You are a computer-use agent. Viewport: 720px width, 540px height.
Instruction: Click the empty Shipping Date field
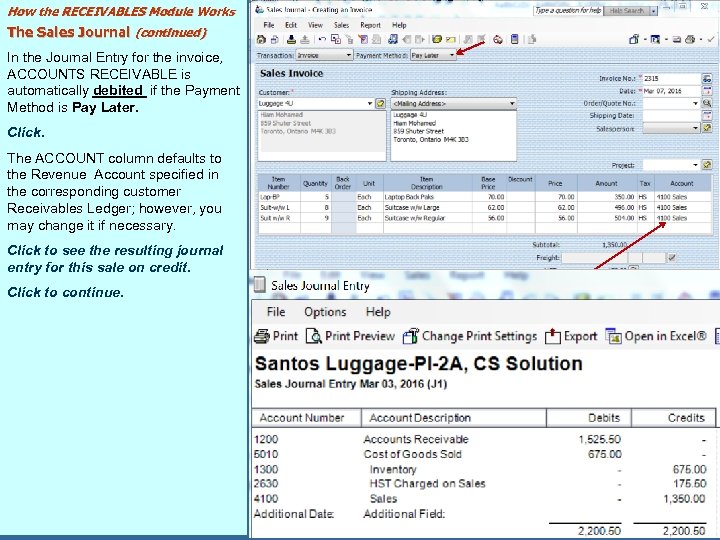[x=671, y=116]
